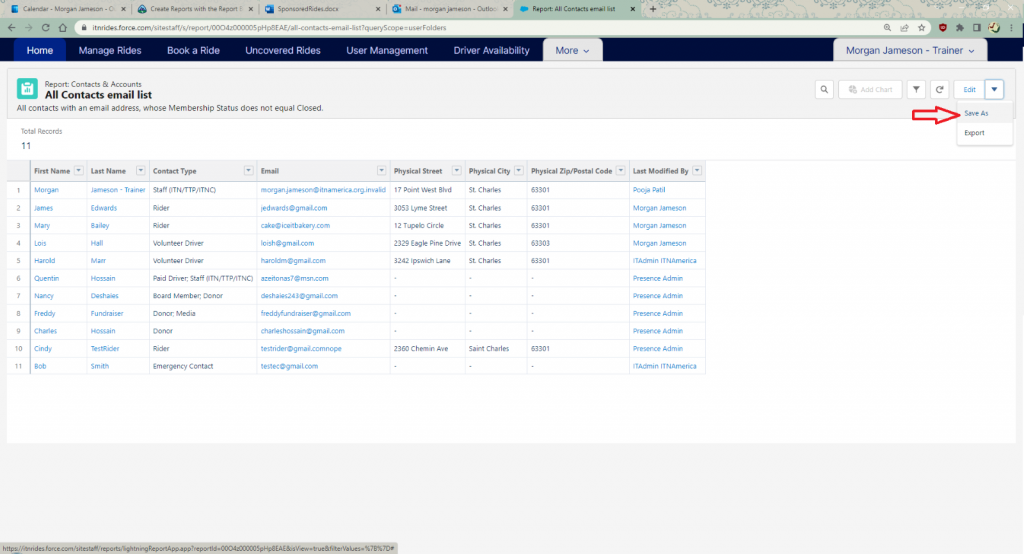This screenshot has height=554, width=1024.
Task: Open the More navigation dropdown
Action: coord(572,50)
